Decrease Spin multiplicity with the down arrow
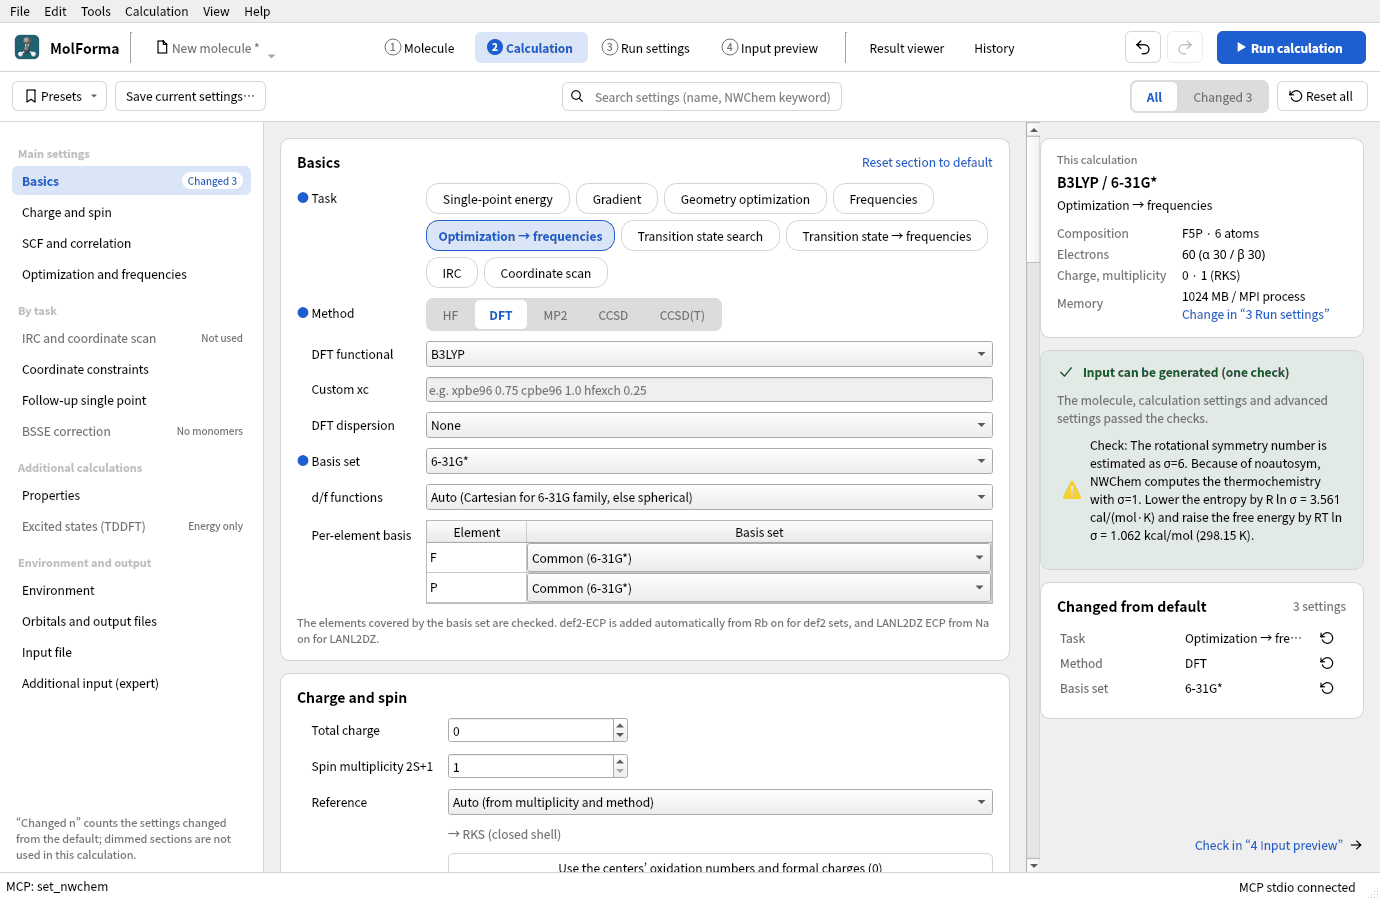The image size is (1380, 900). coord(620,772)
